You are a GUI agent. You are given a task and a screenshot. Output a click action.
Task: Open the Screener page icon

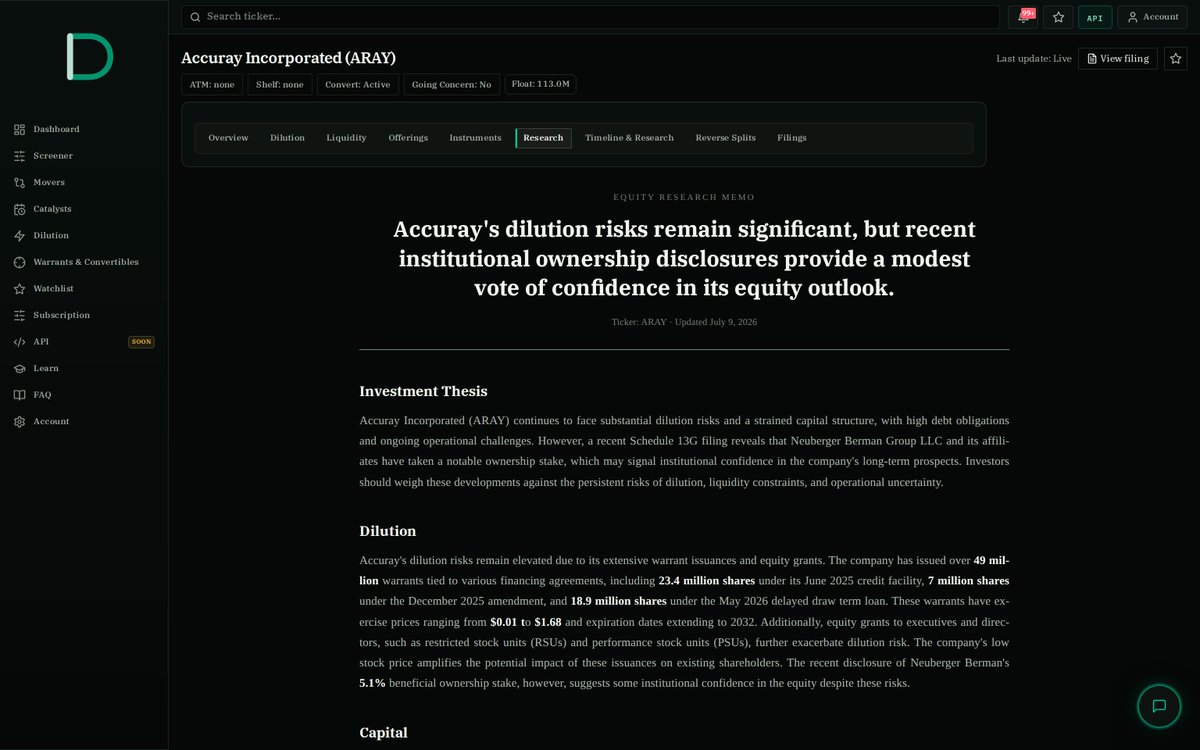[20, 156]
